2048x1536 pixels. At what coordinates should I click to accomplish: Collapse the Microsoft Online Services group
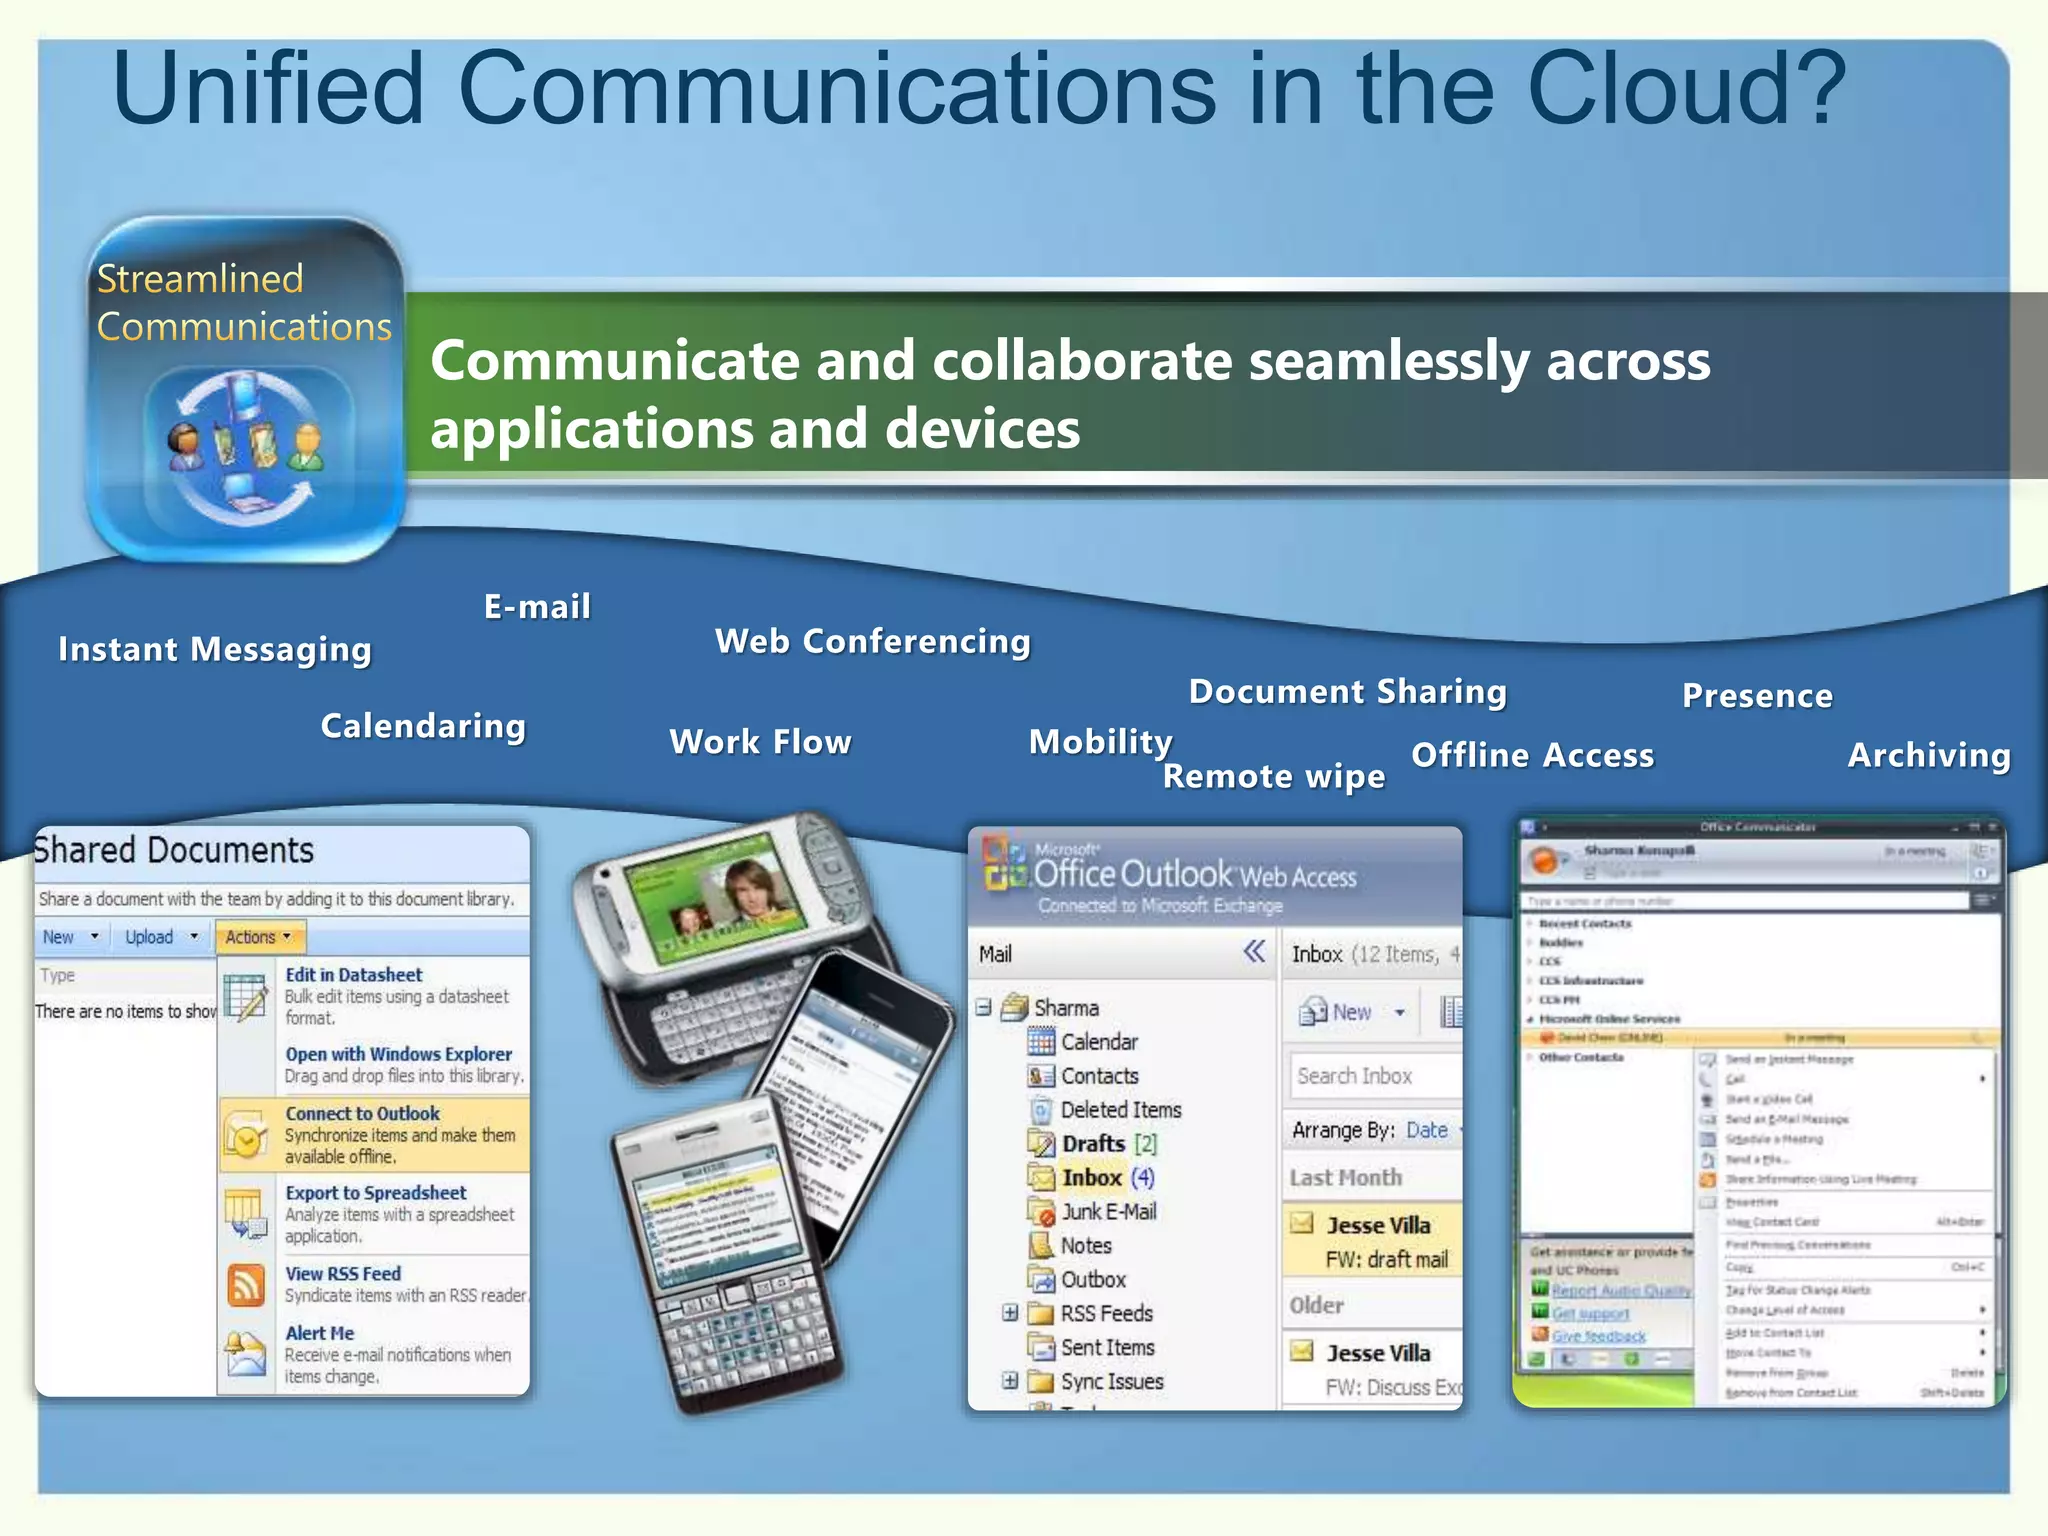(1530, 1019)
